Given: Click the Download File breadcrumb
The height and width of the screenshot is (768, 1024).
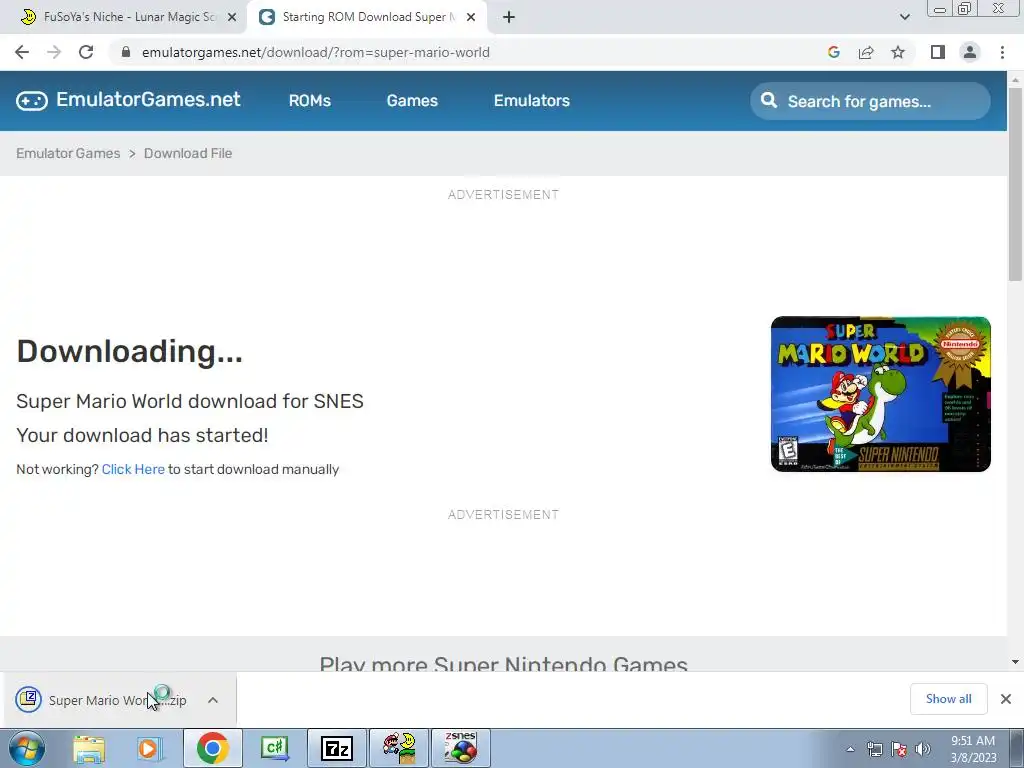Looking at the screenshot, I should [x=187, y=153].
